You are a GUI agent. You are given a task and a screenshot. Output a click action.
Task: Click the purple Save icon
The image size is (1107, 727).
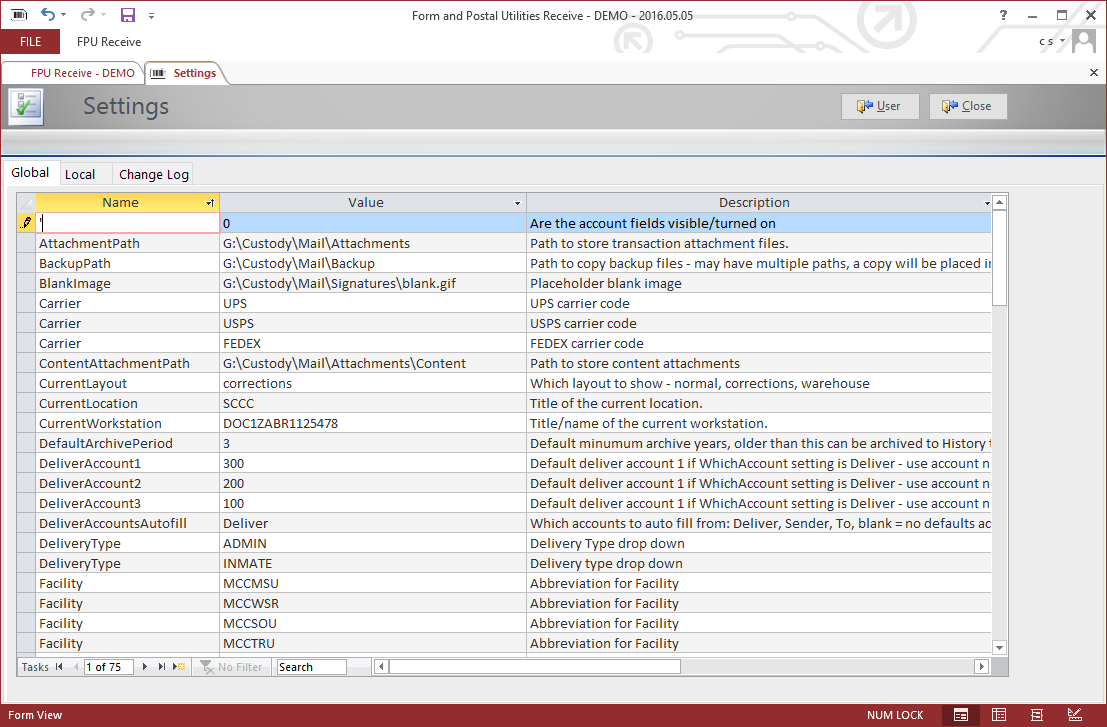127,15
